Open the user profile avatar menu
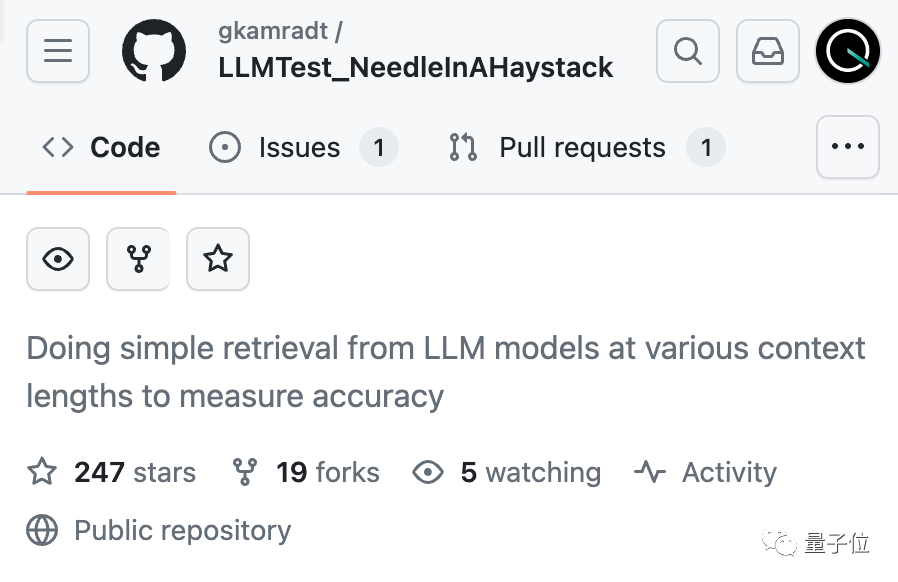Viewport: 898px width, 582px height. click(x=848, y=51)
